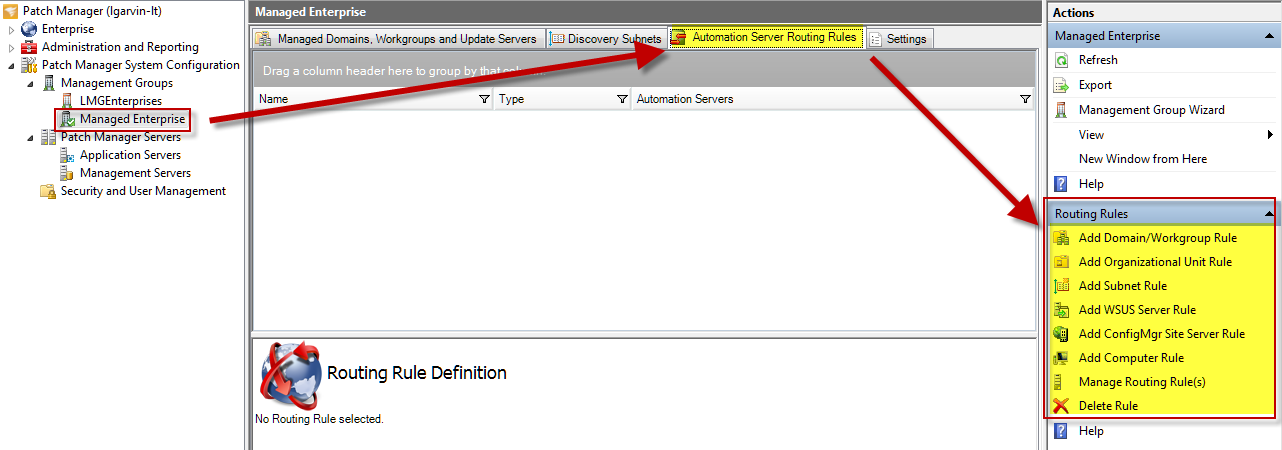Expand the Administration and Reporting node
The image size is (1282, 450).
(x=12, y=47)
